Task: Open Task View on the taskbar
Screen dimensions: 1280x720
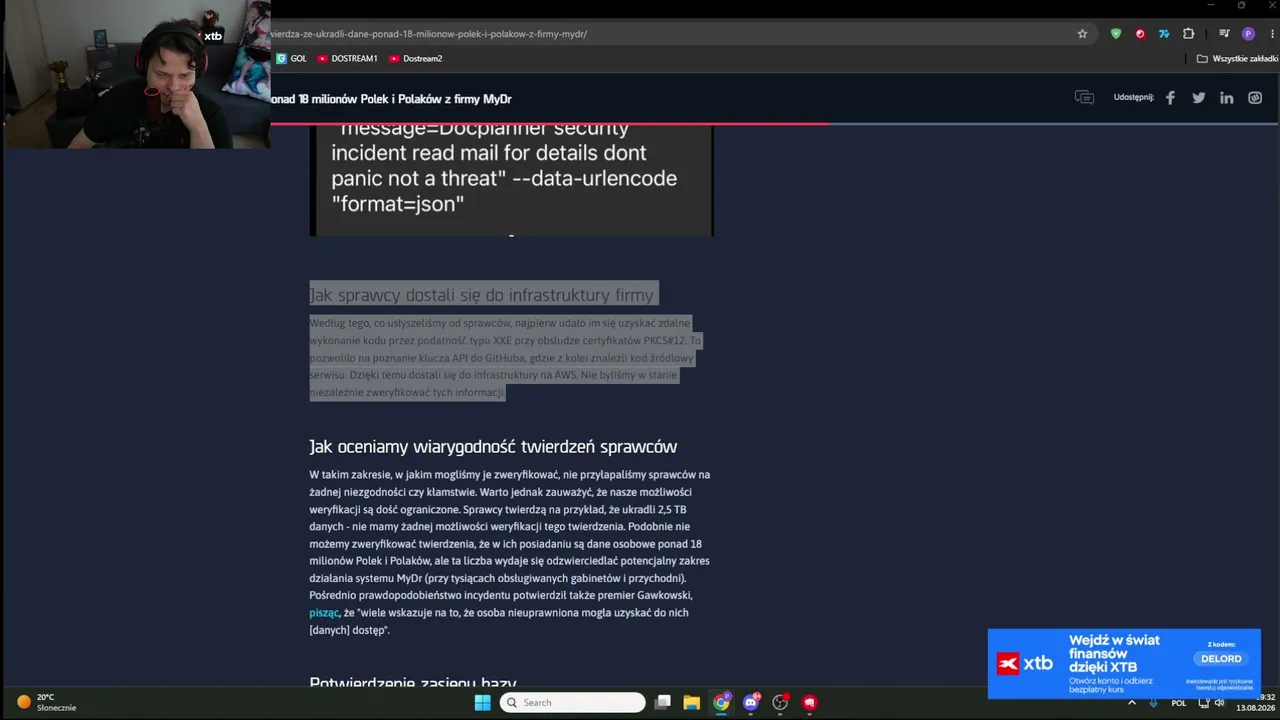Action: click(662, 702)
